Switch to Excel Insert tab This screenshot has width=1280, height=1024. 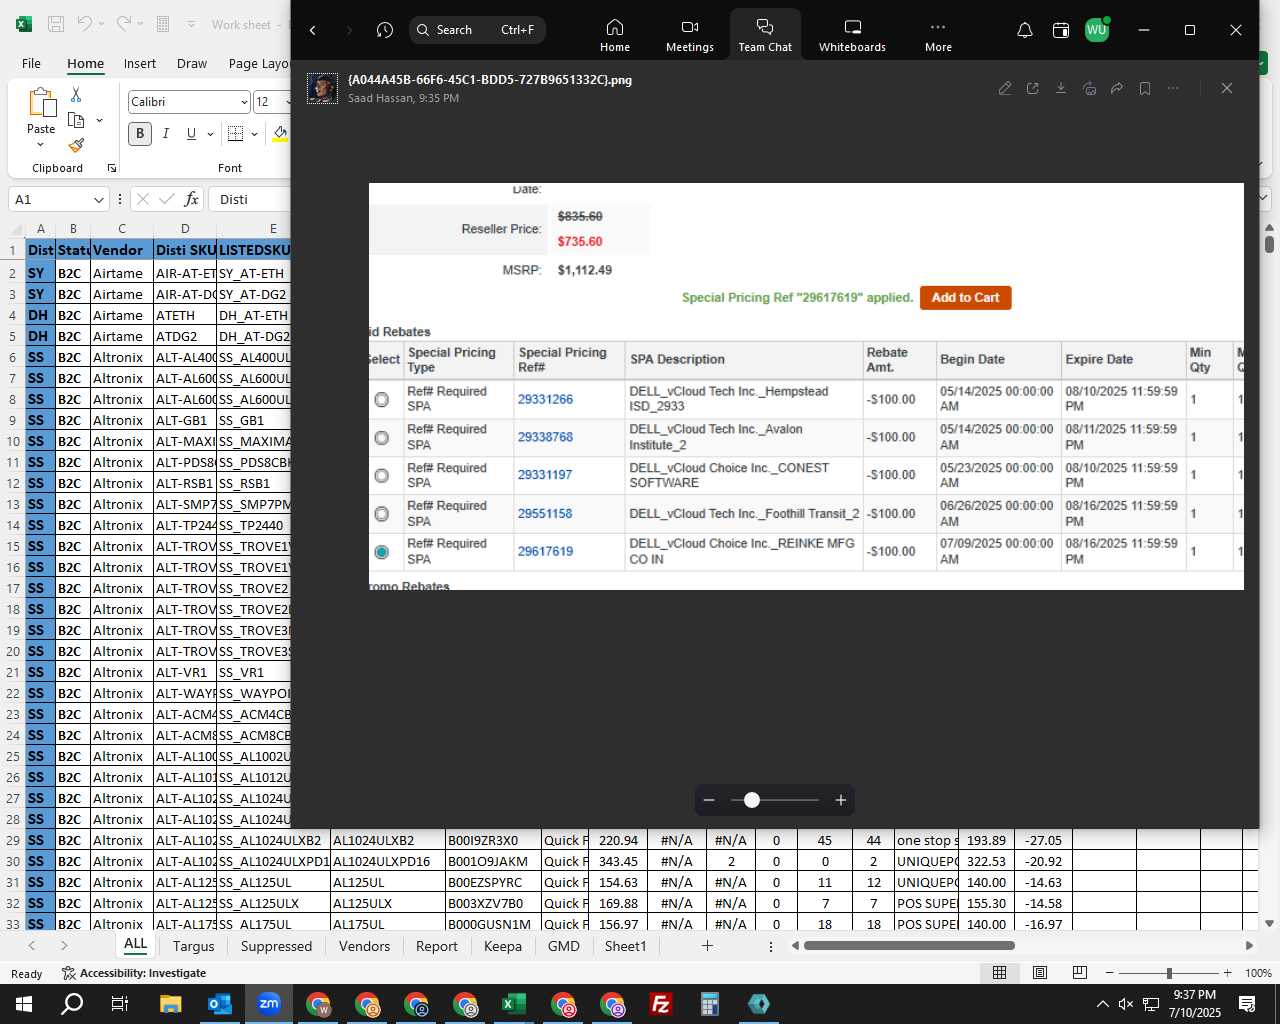(140, 63)
